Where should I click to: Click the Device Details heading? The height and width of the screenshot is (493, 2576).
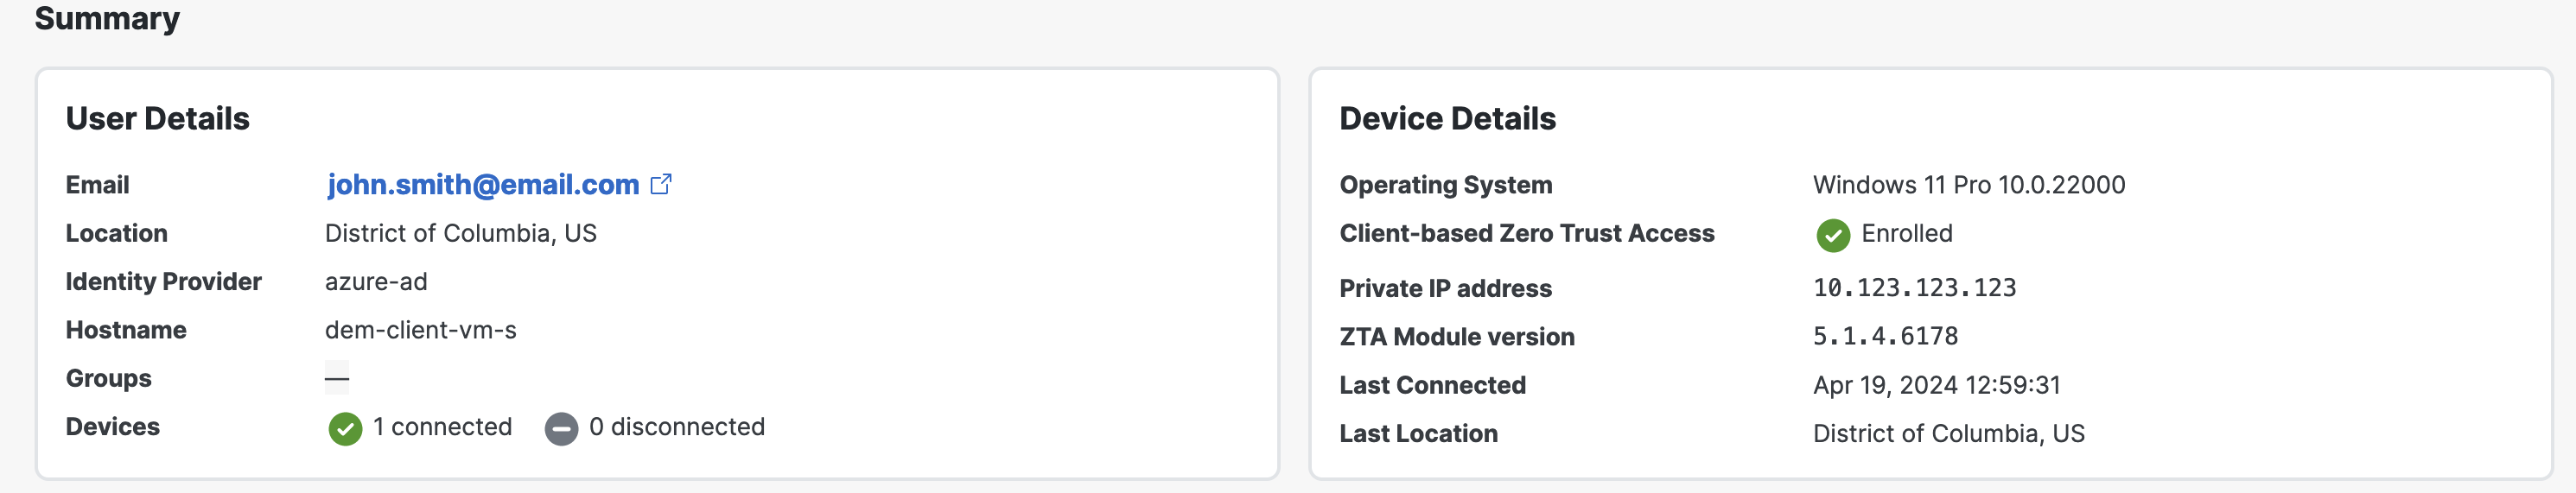pyautogui.click(x=1448, y=119)
